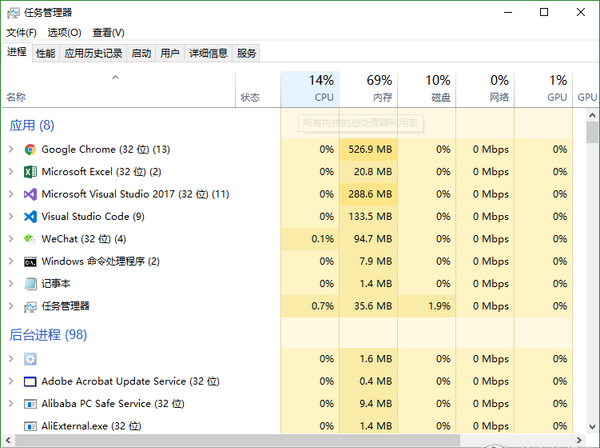
Task: Select the AliExternal.exe (32 位) row name
Action: pos(91,426)
